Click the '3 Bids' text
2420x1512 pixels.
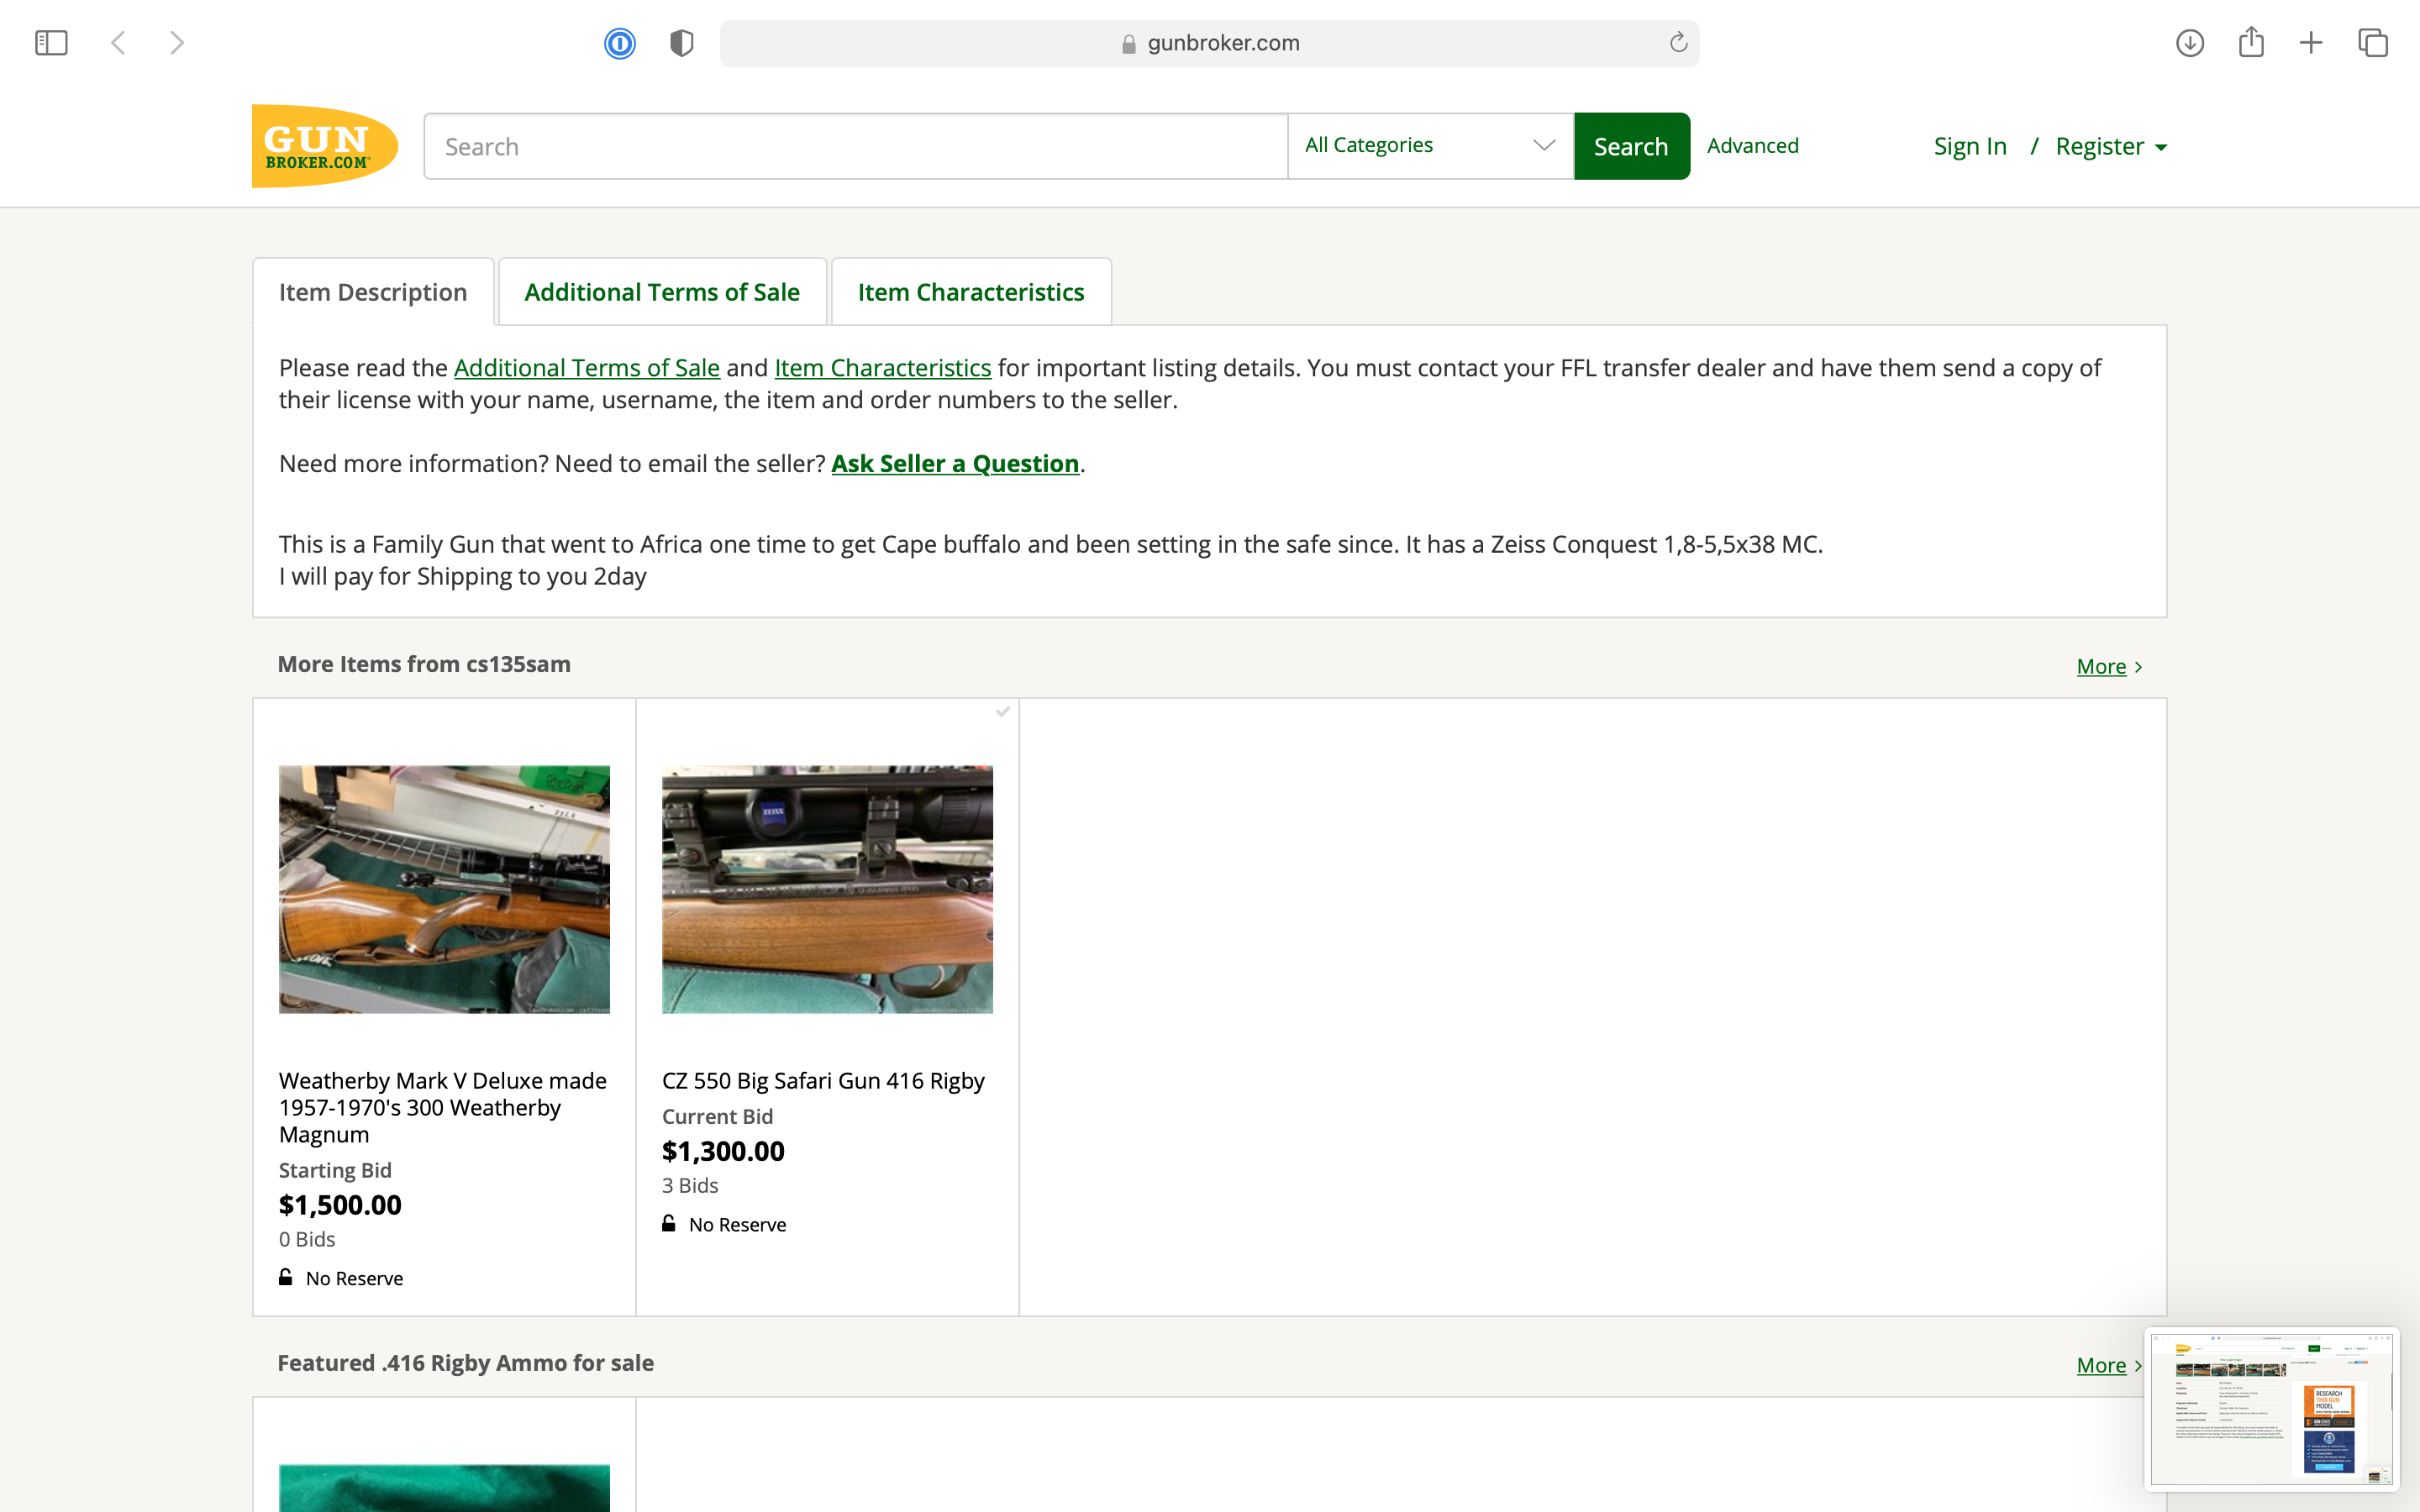click(690, 1186)
